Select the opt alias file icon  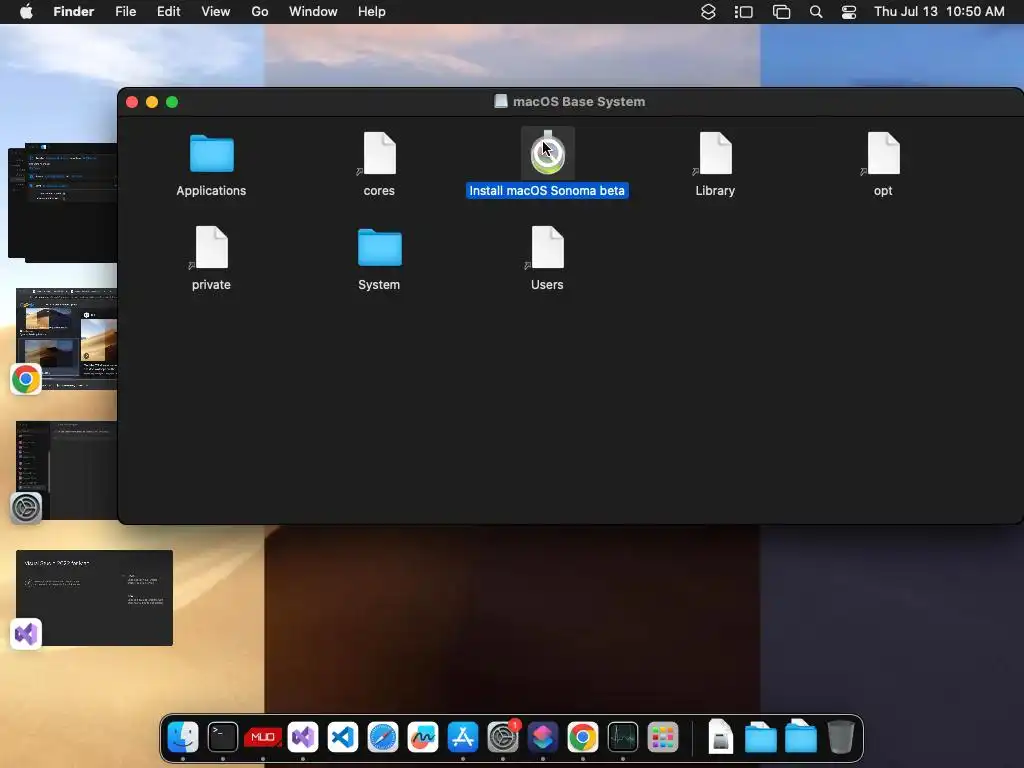(883, 153)
